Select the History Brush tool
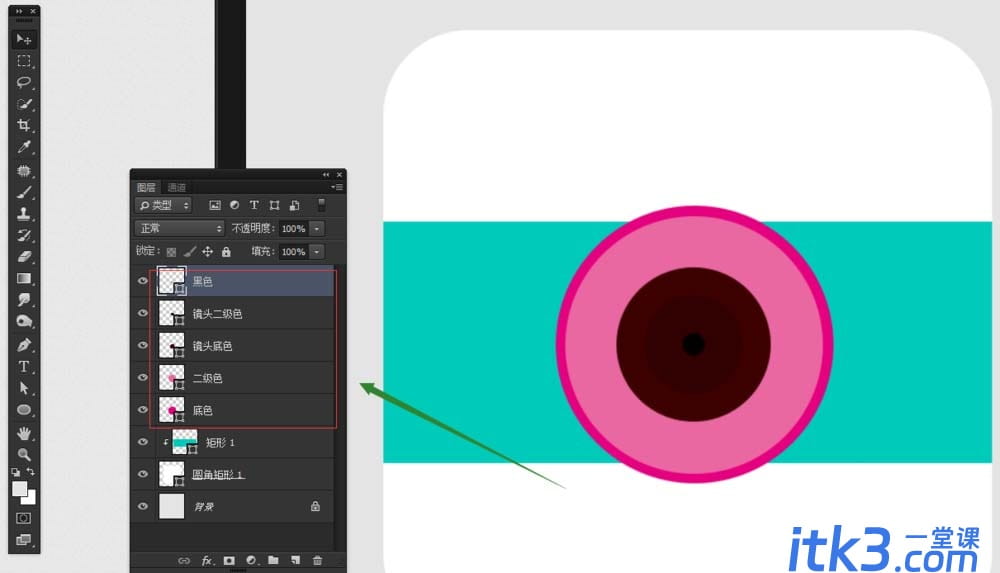Image resolution: width=1000 pixels, height=573 pixels. click(24, 235)
